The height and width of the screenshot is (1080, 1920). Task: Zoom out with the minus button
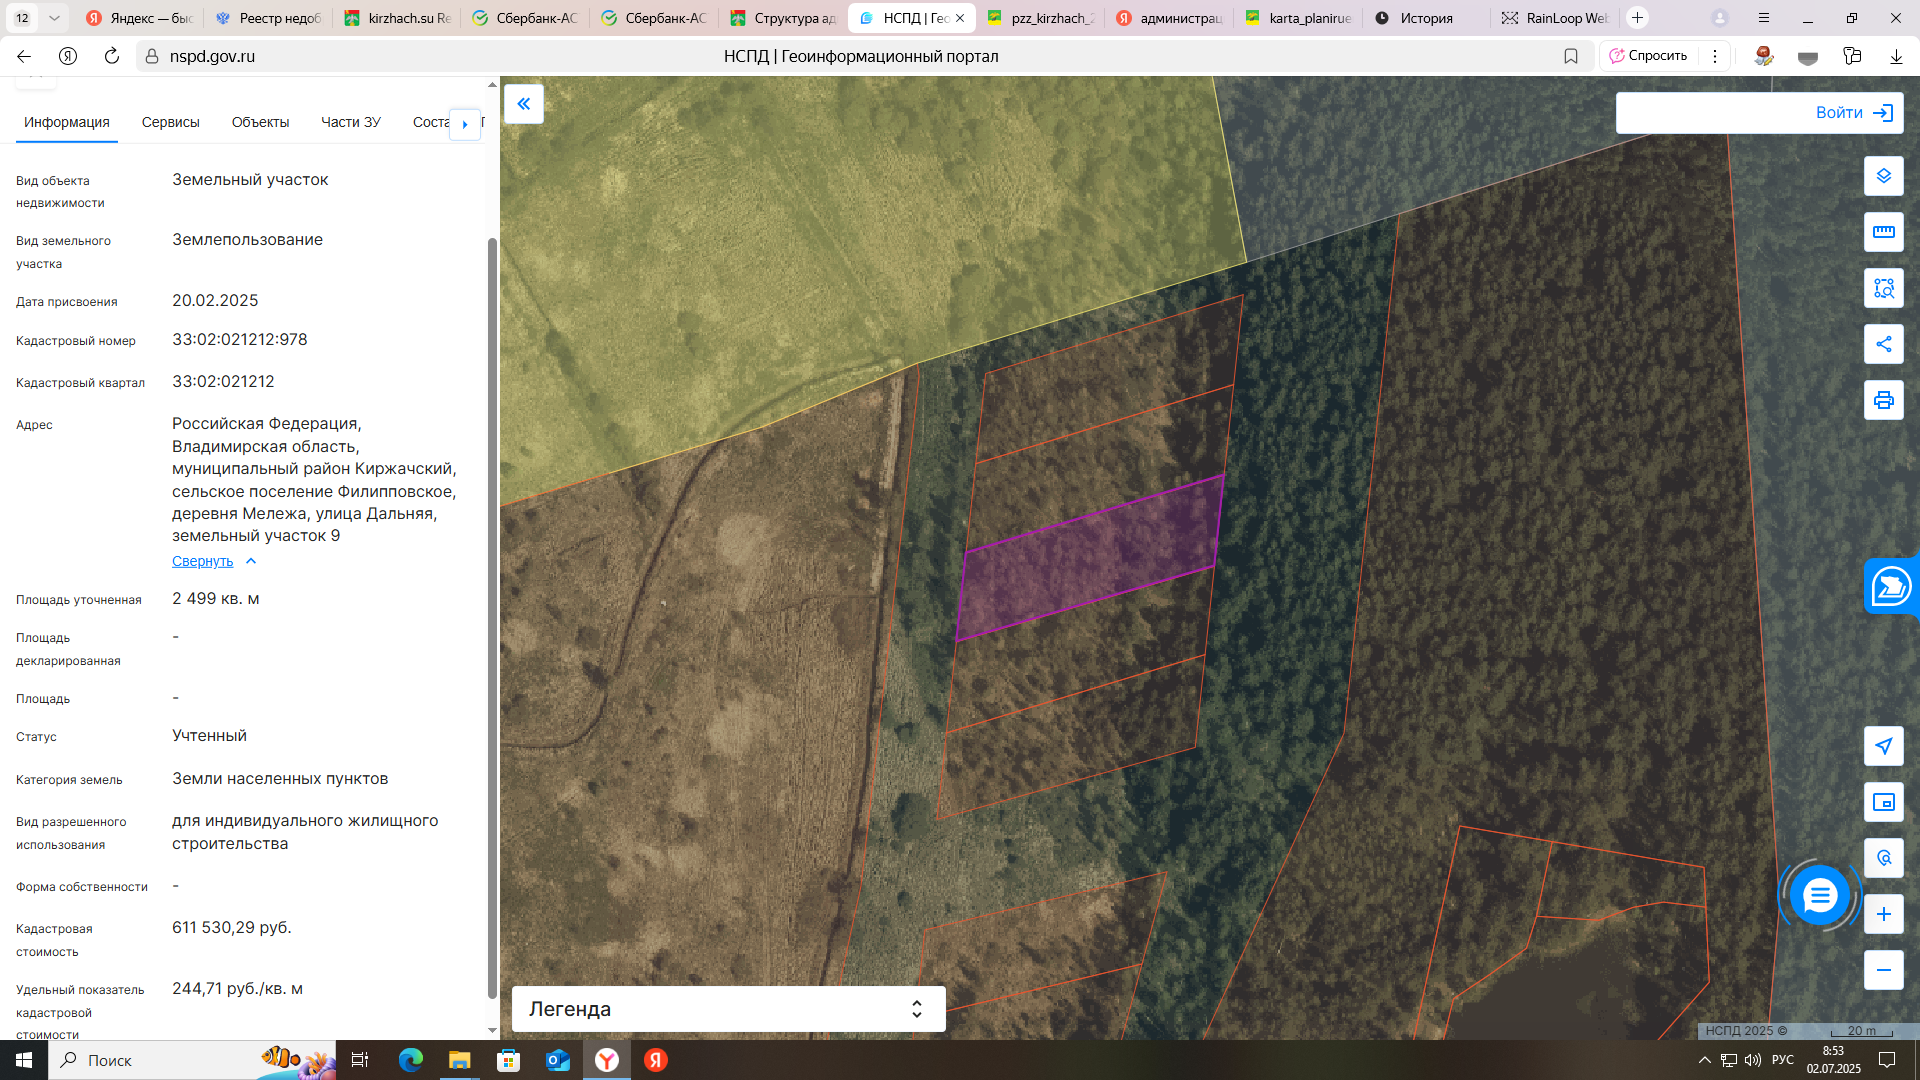pos(1883,970)
